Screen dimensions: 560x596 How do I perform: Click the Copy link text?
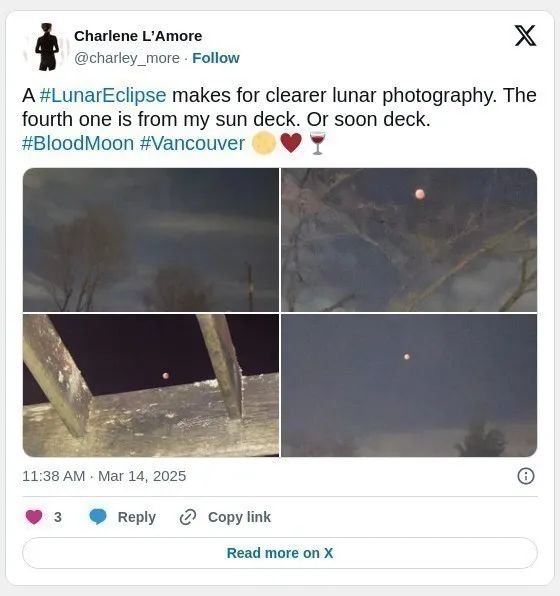(x=239, y=517)
